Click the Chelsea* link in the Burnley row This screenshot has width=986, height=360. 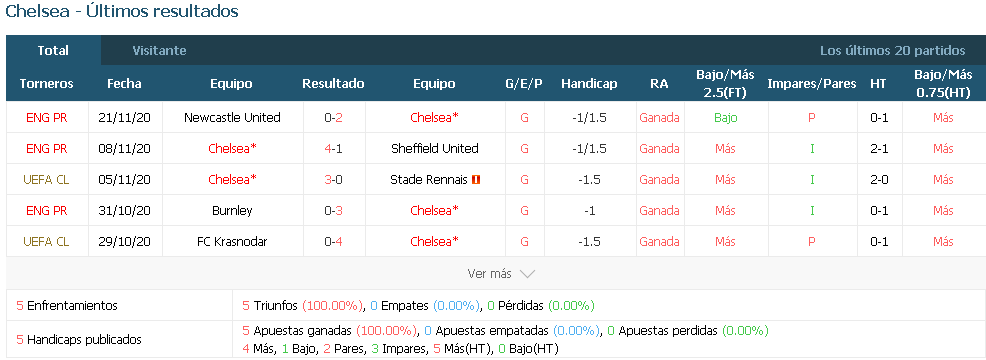pyautogui.click(x=435, y=210)
